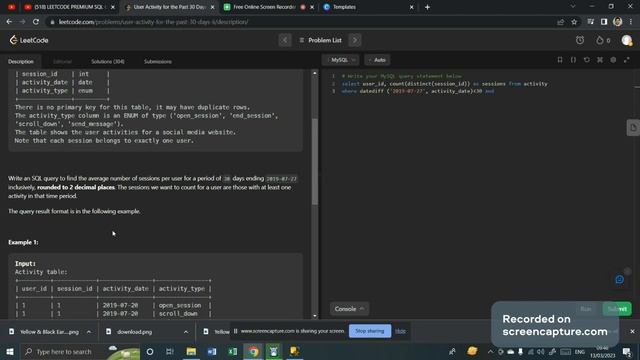
Task: Open the MySQL language dropdown
Action: (341, 60)
